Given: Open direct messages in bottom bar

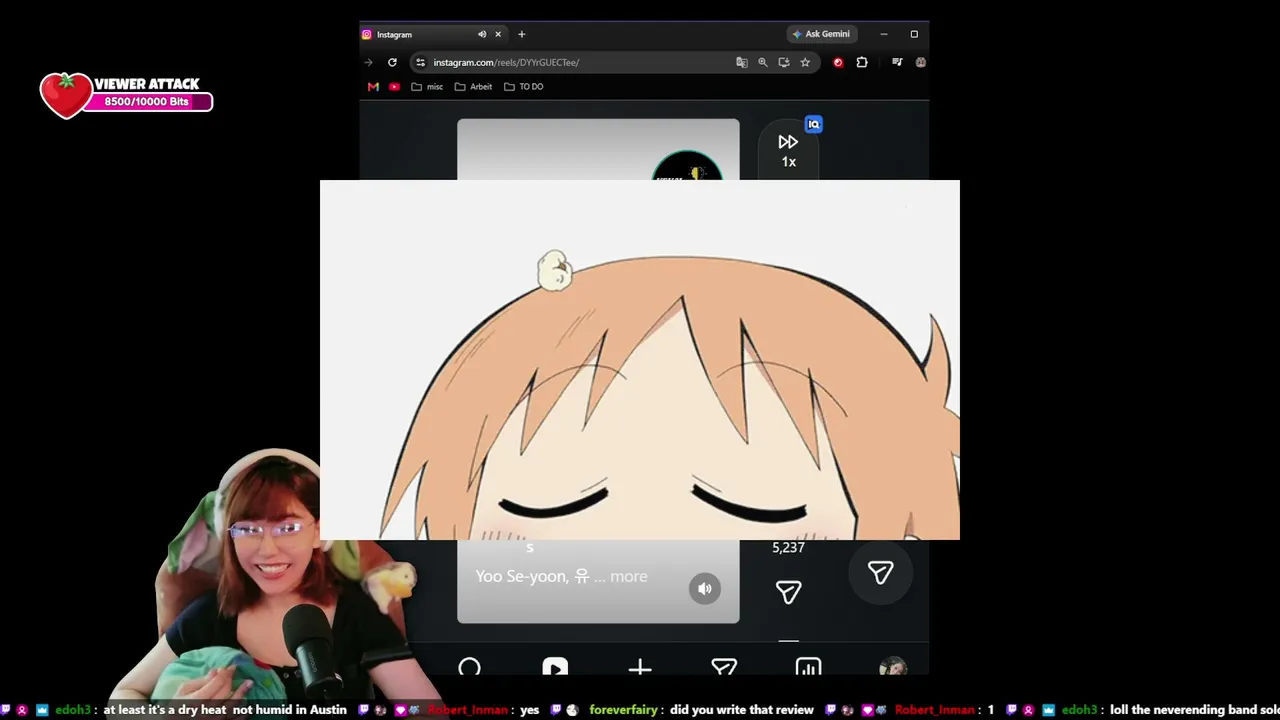Looking at the screenshot, I should coord(724,667).
